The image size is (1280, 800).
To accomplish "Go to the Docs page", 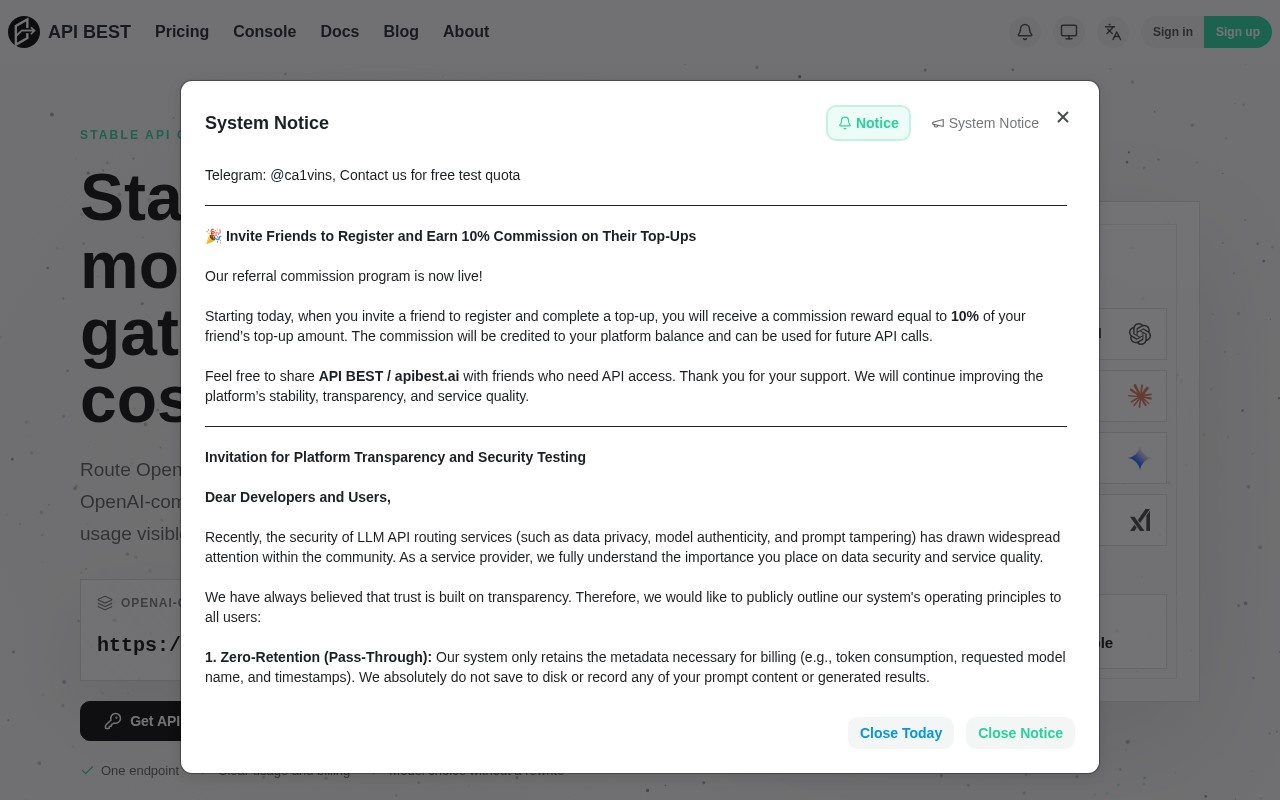I will pos(340,32).
